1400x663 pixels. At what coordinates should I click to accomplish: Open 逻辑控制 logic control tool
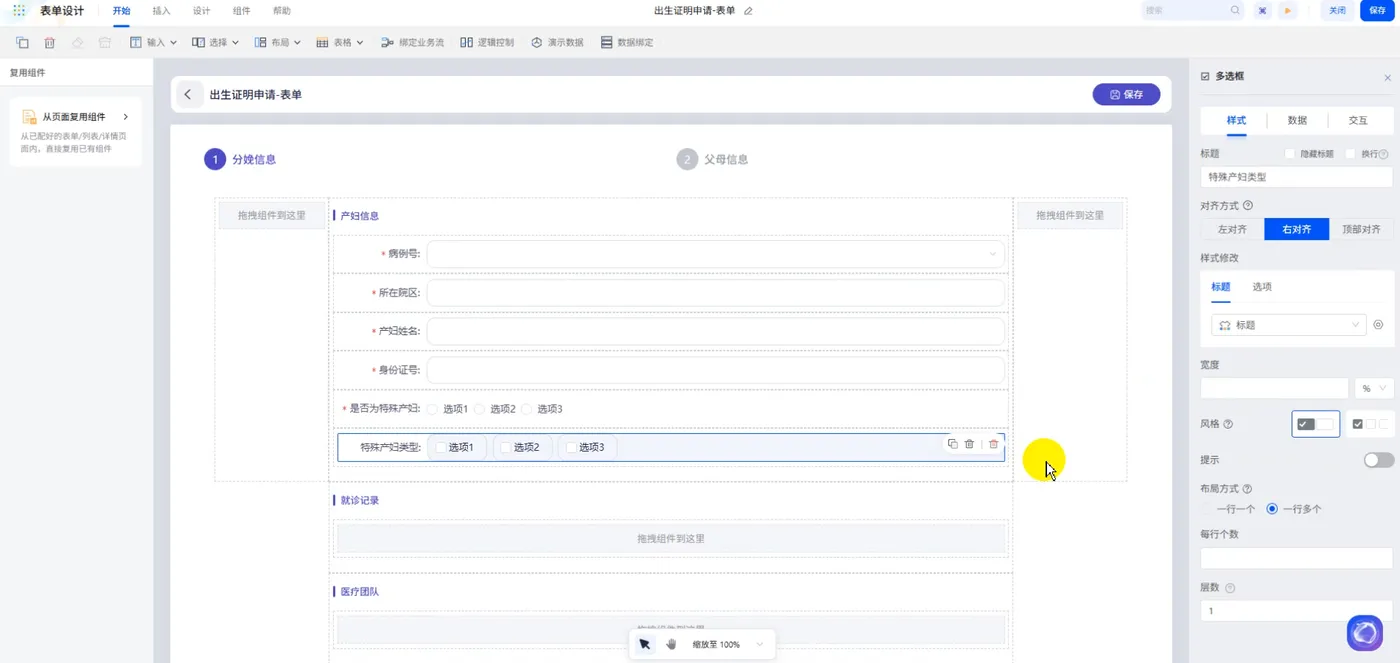(x=487, y=43)
